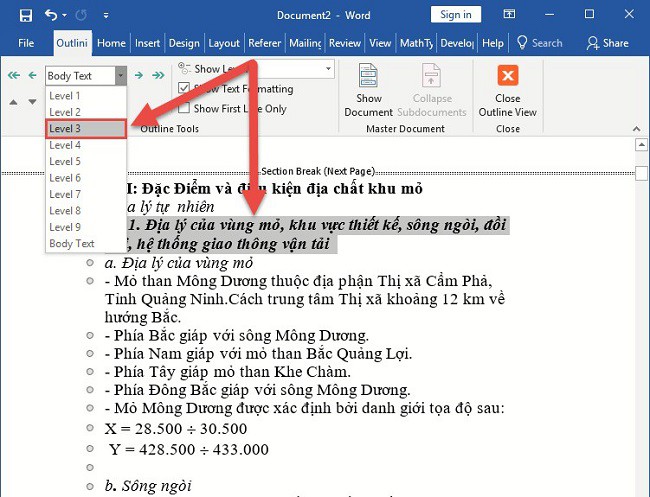
Task: Click the Demote single right arrow
Action: pos(138,75)
